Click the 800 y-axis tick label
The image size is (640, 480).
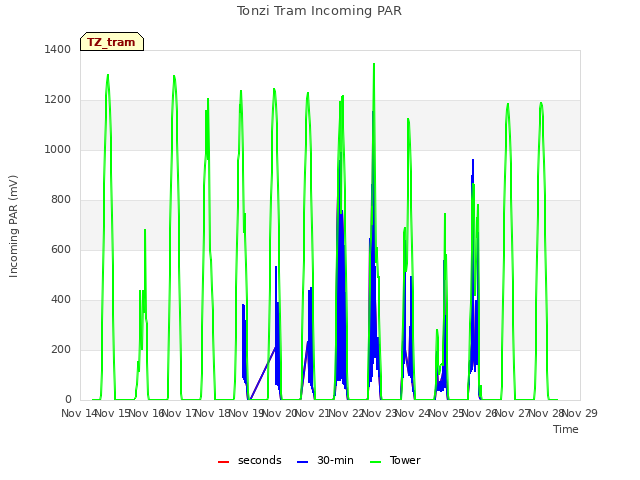coord(61,200)
